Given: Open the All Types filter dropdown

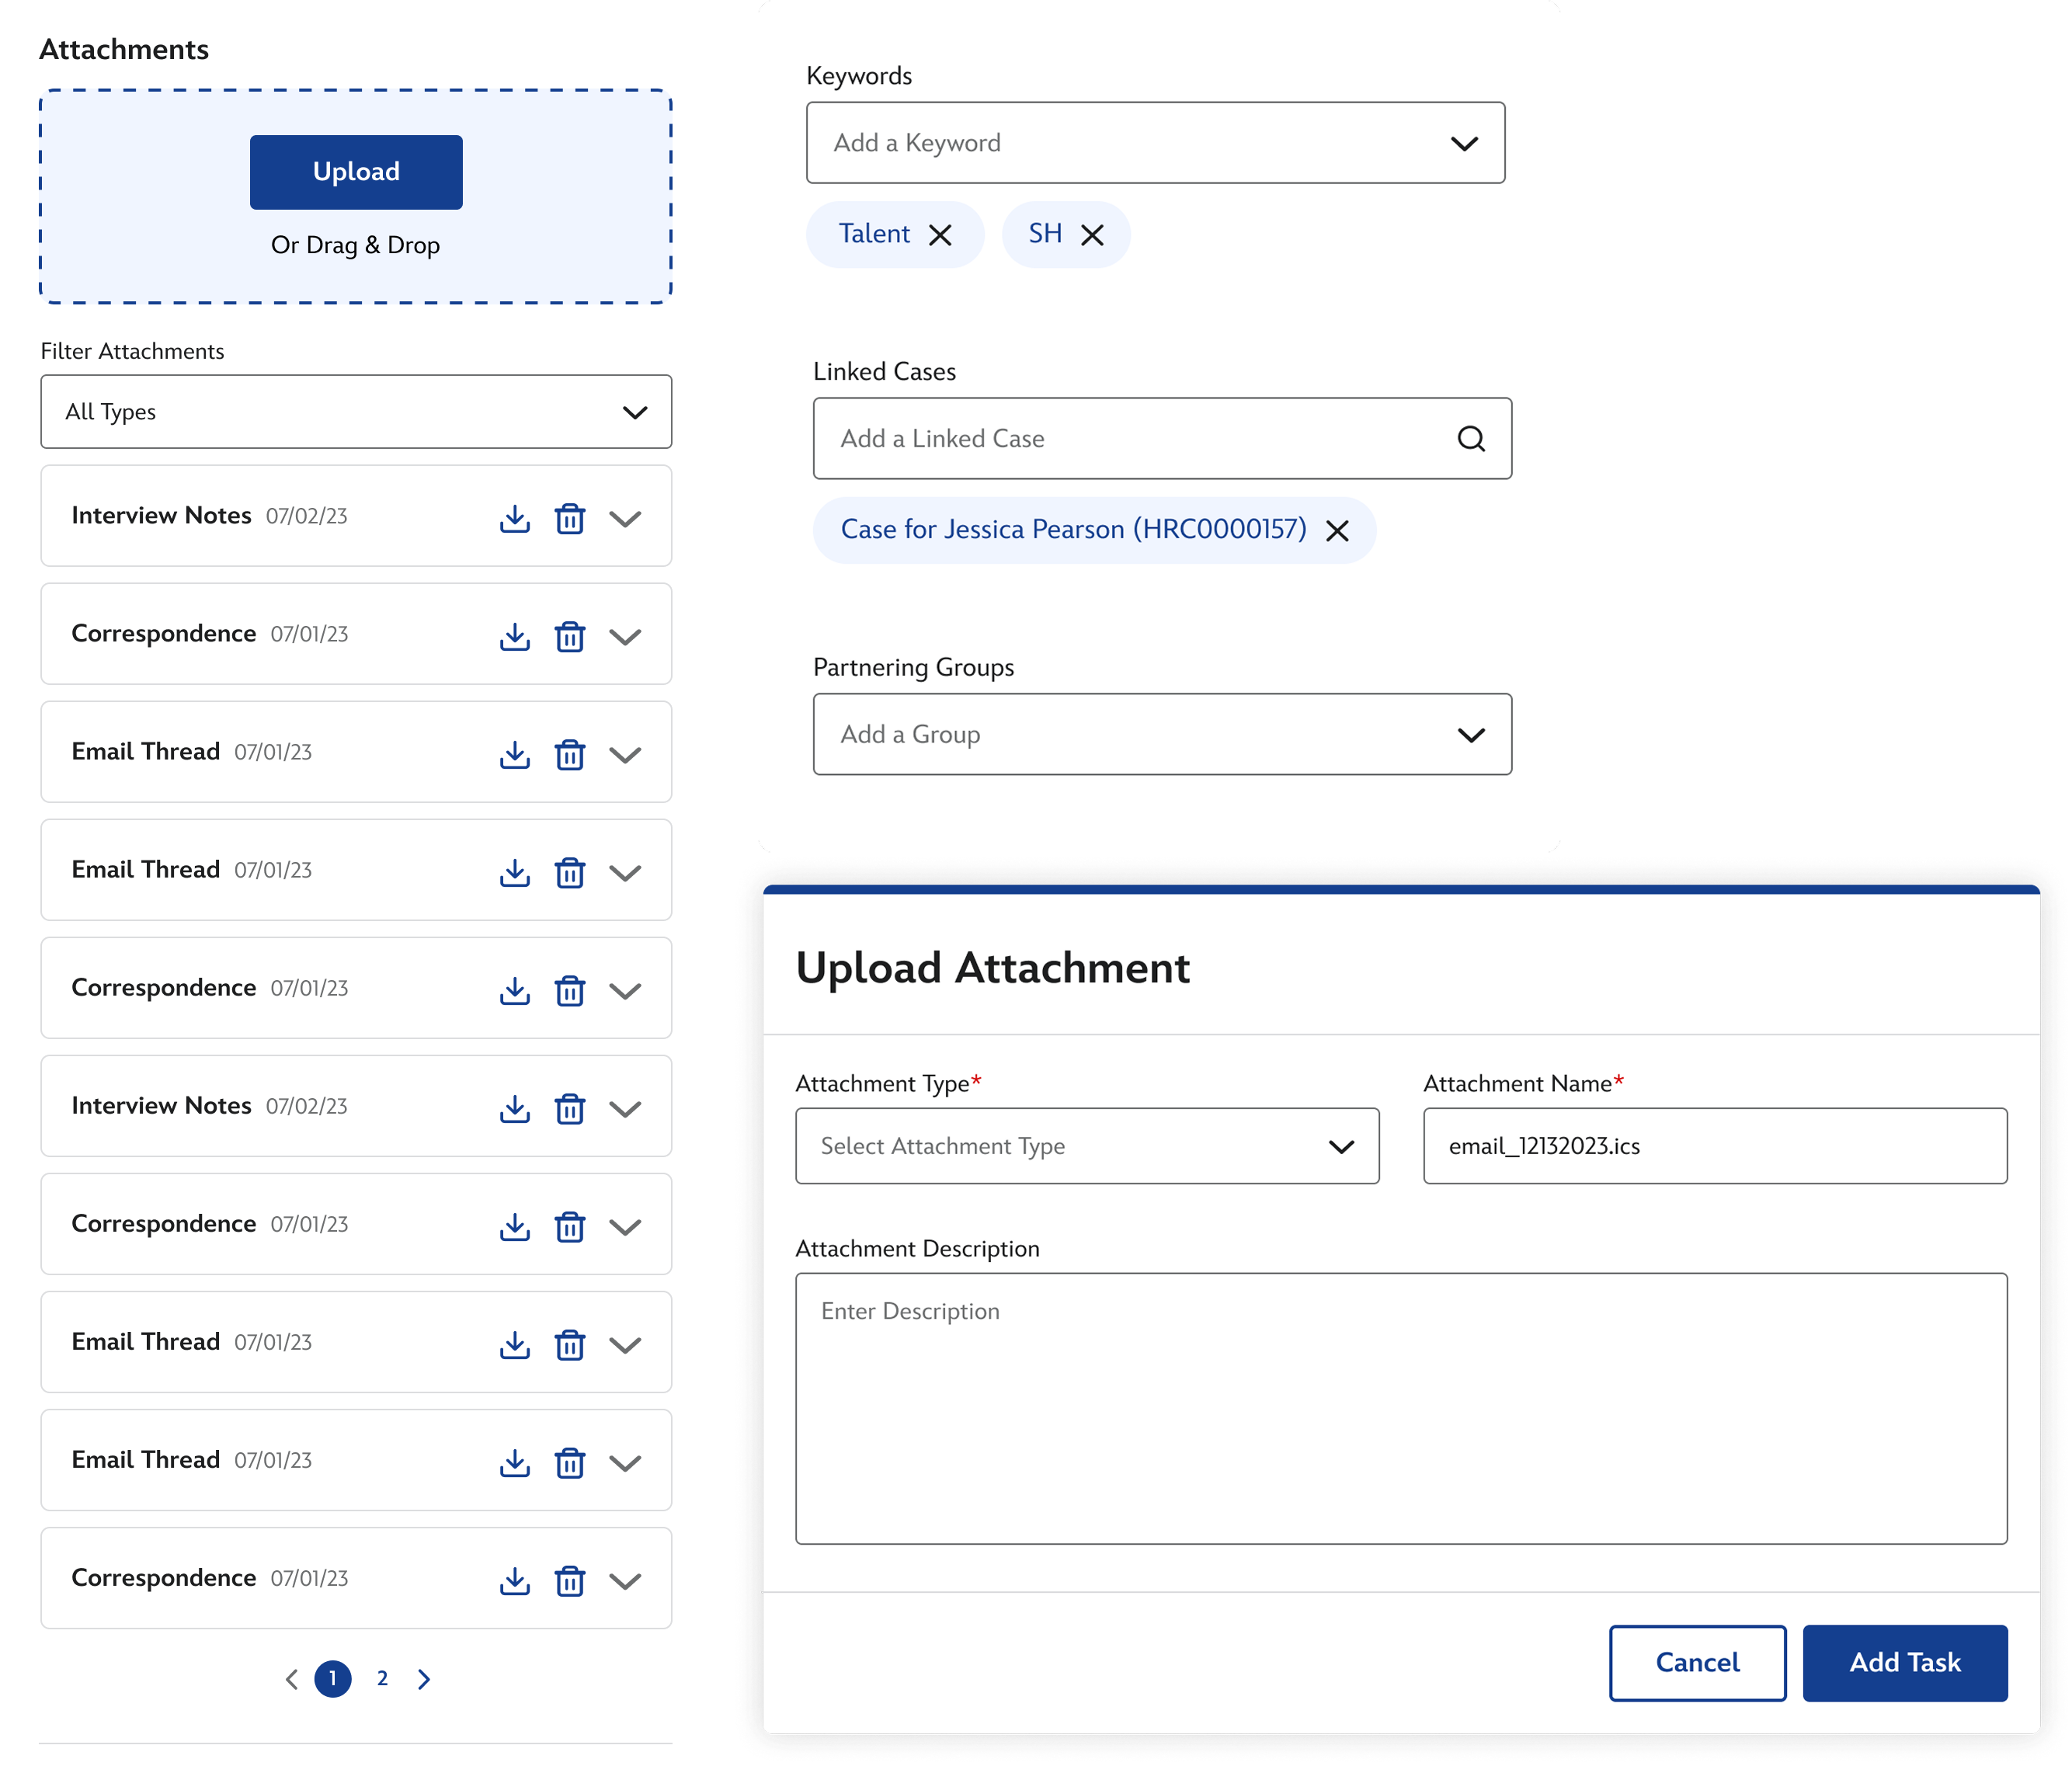Looking at the screenshot, I should tap(356, 412).
